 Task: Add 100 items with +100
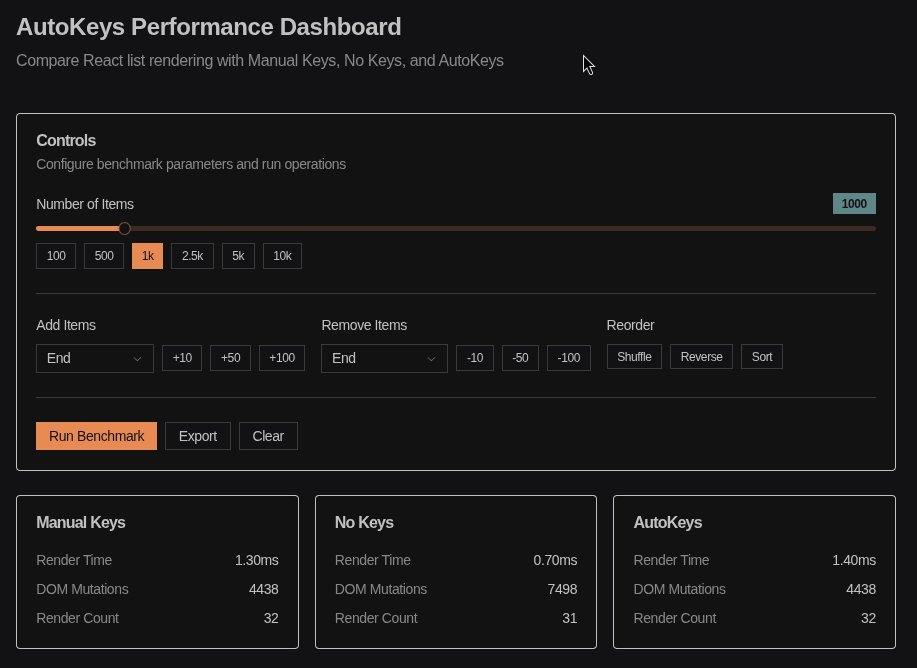282,358
